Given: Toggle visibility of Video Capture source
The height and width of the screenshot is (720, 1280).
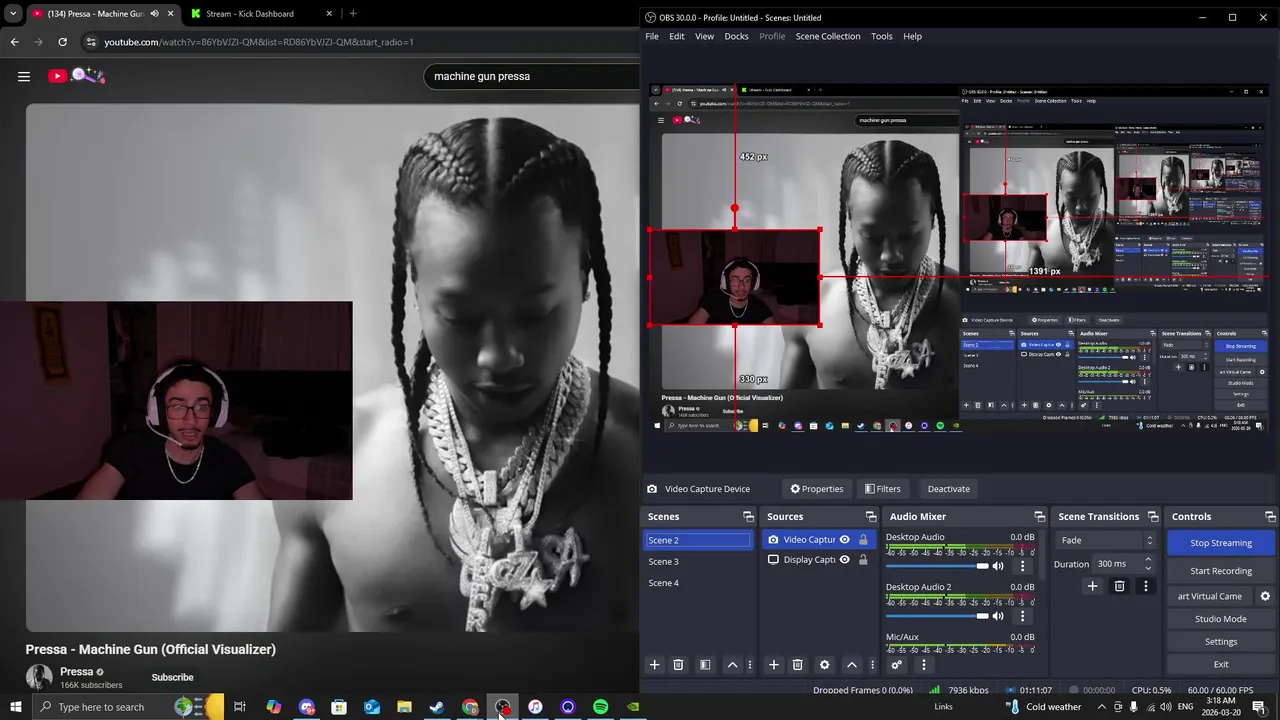Looking at the screenshot, I should tap(844, 540).
